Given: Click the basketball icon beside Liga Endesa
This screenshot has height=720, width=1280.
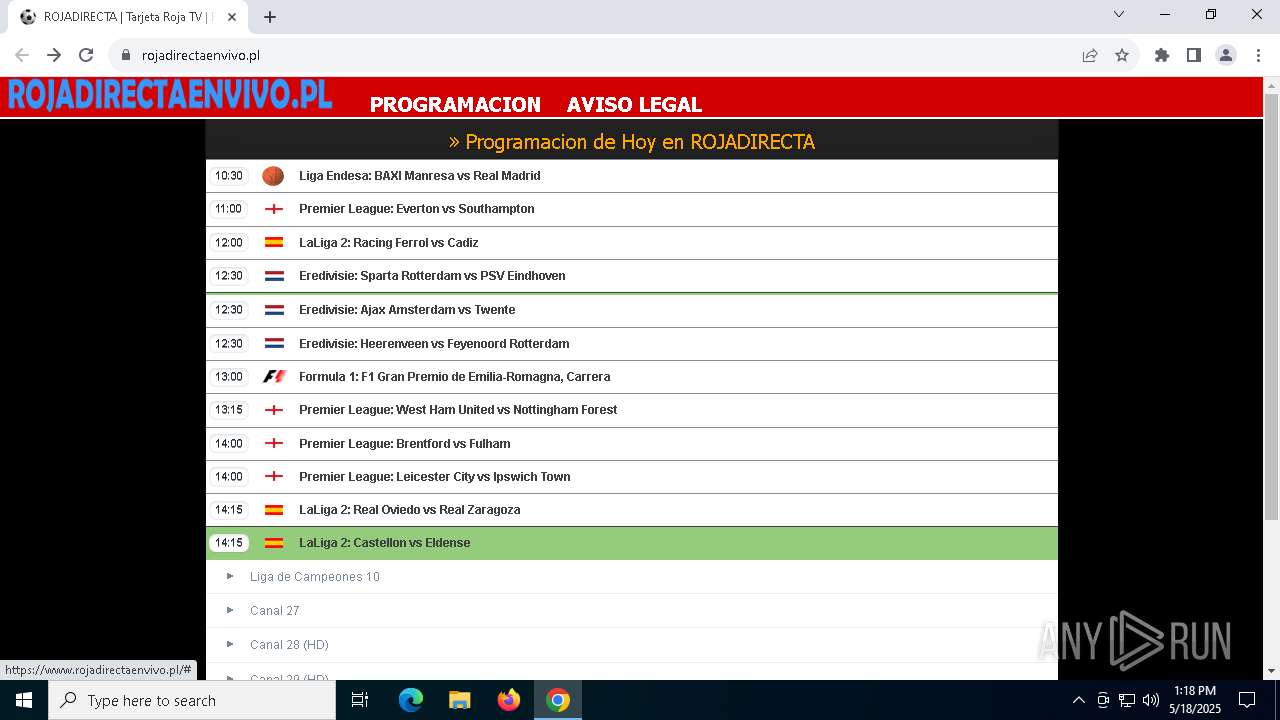Looking at the screenshot, I should pyautogui.click(x=273, y=176).
